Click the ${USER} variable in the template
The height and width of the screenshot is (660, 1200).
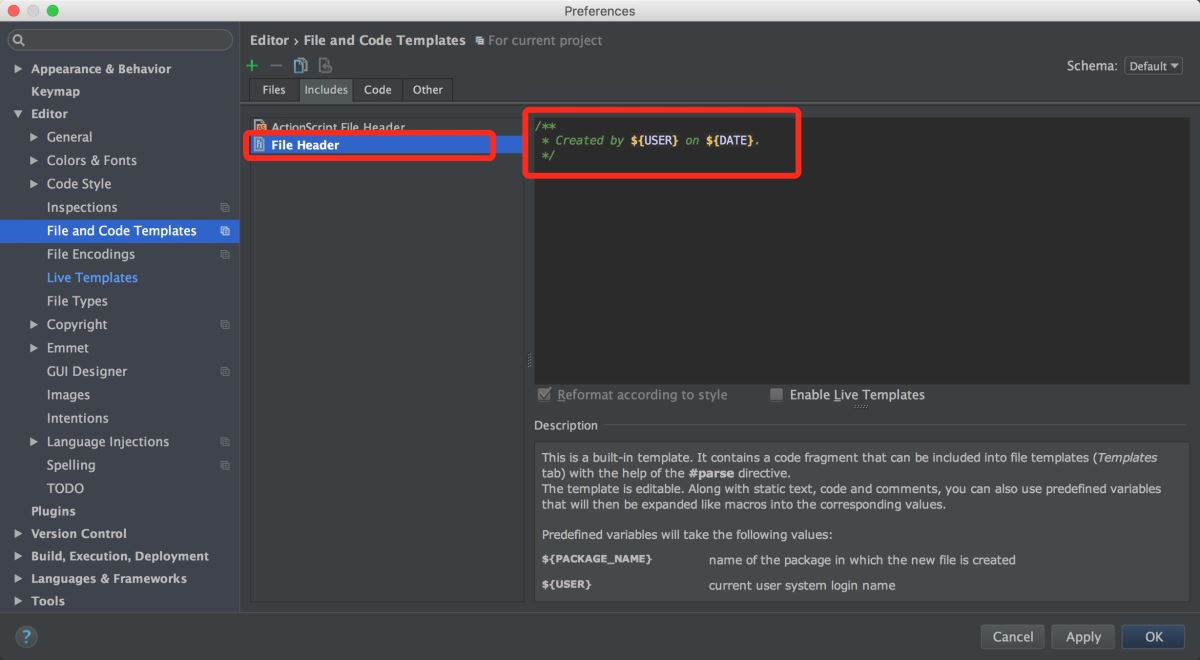click(x=654, y=141)
